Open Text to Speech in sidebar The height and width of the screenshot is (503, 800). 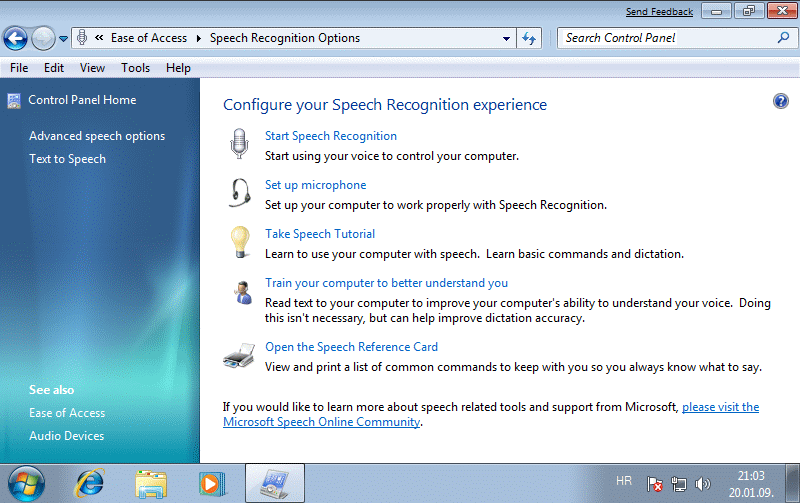[67, 159]
